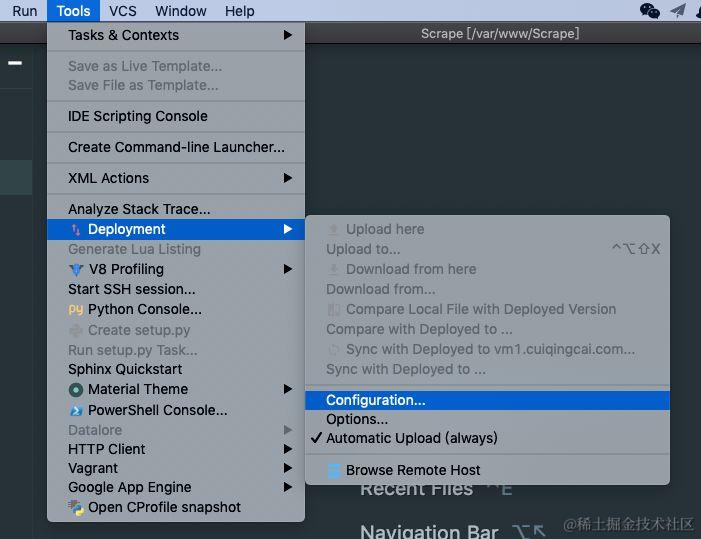
Task: Open the Window menu
Action: (181, 11)
